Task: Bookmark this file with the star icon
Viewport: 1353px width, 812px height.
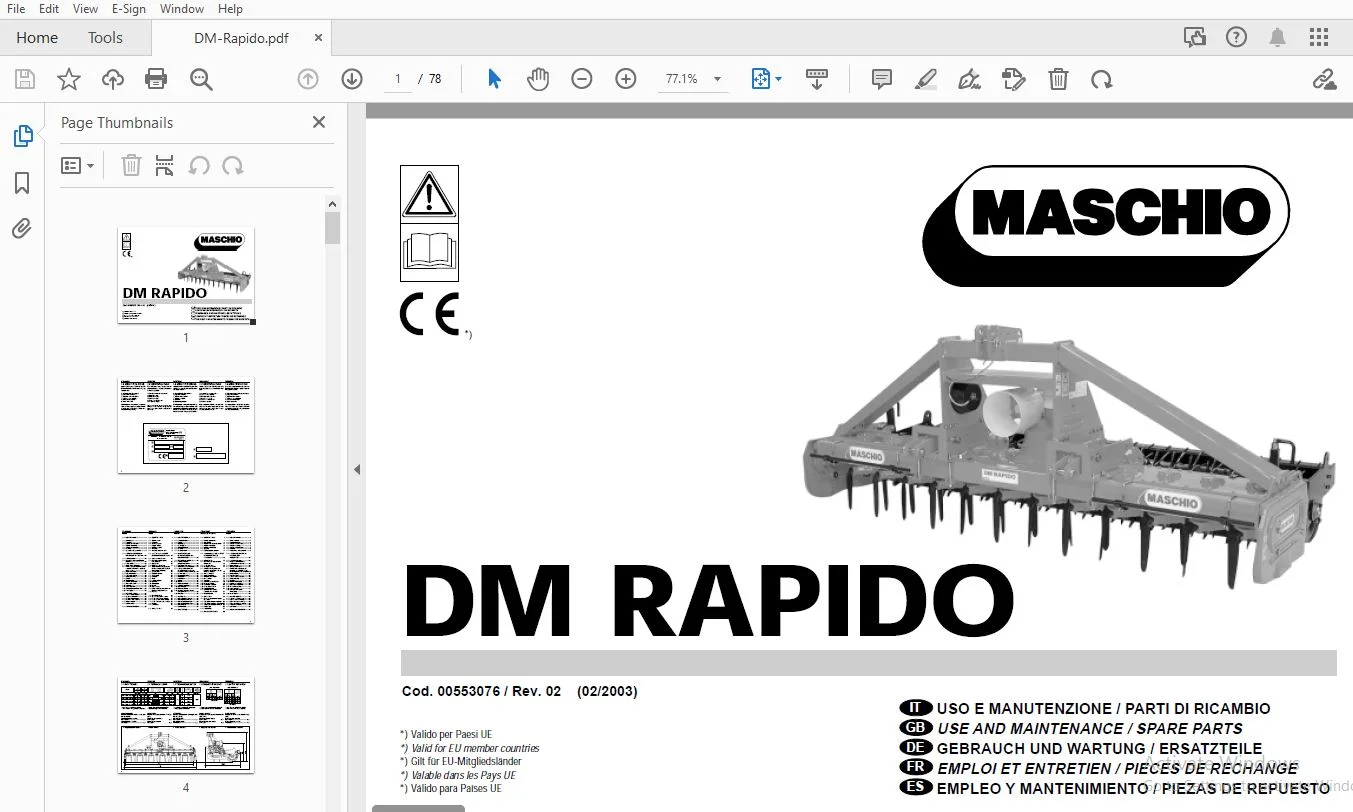Action: point(69,79)
